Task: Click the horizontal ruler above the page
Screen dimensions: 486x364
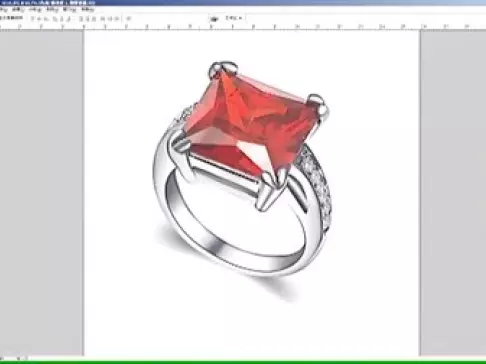Action: pos(243,27)
